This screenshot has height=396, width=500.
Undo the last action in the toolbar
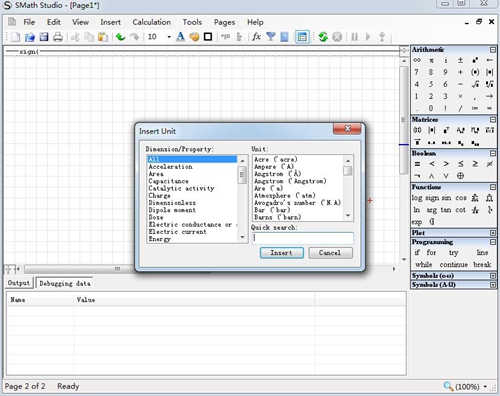point(120,37)
